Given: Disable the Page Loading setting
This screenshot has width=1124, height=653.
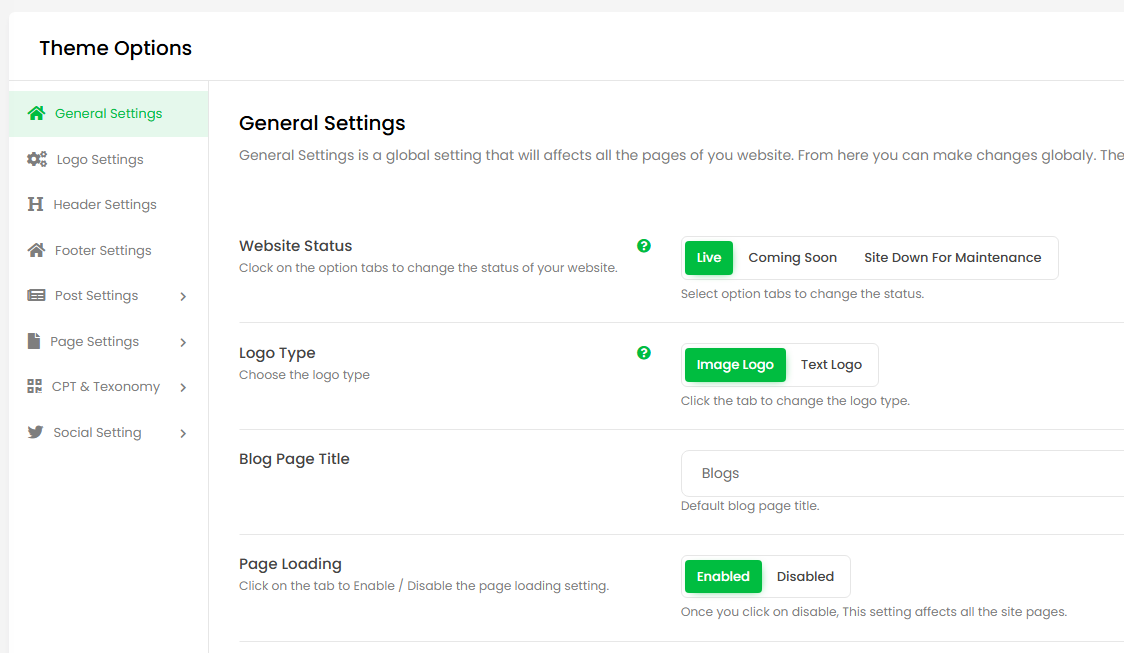Looking at the screenshot, I should point(805,577).
